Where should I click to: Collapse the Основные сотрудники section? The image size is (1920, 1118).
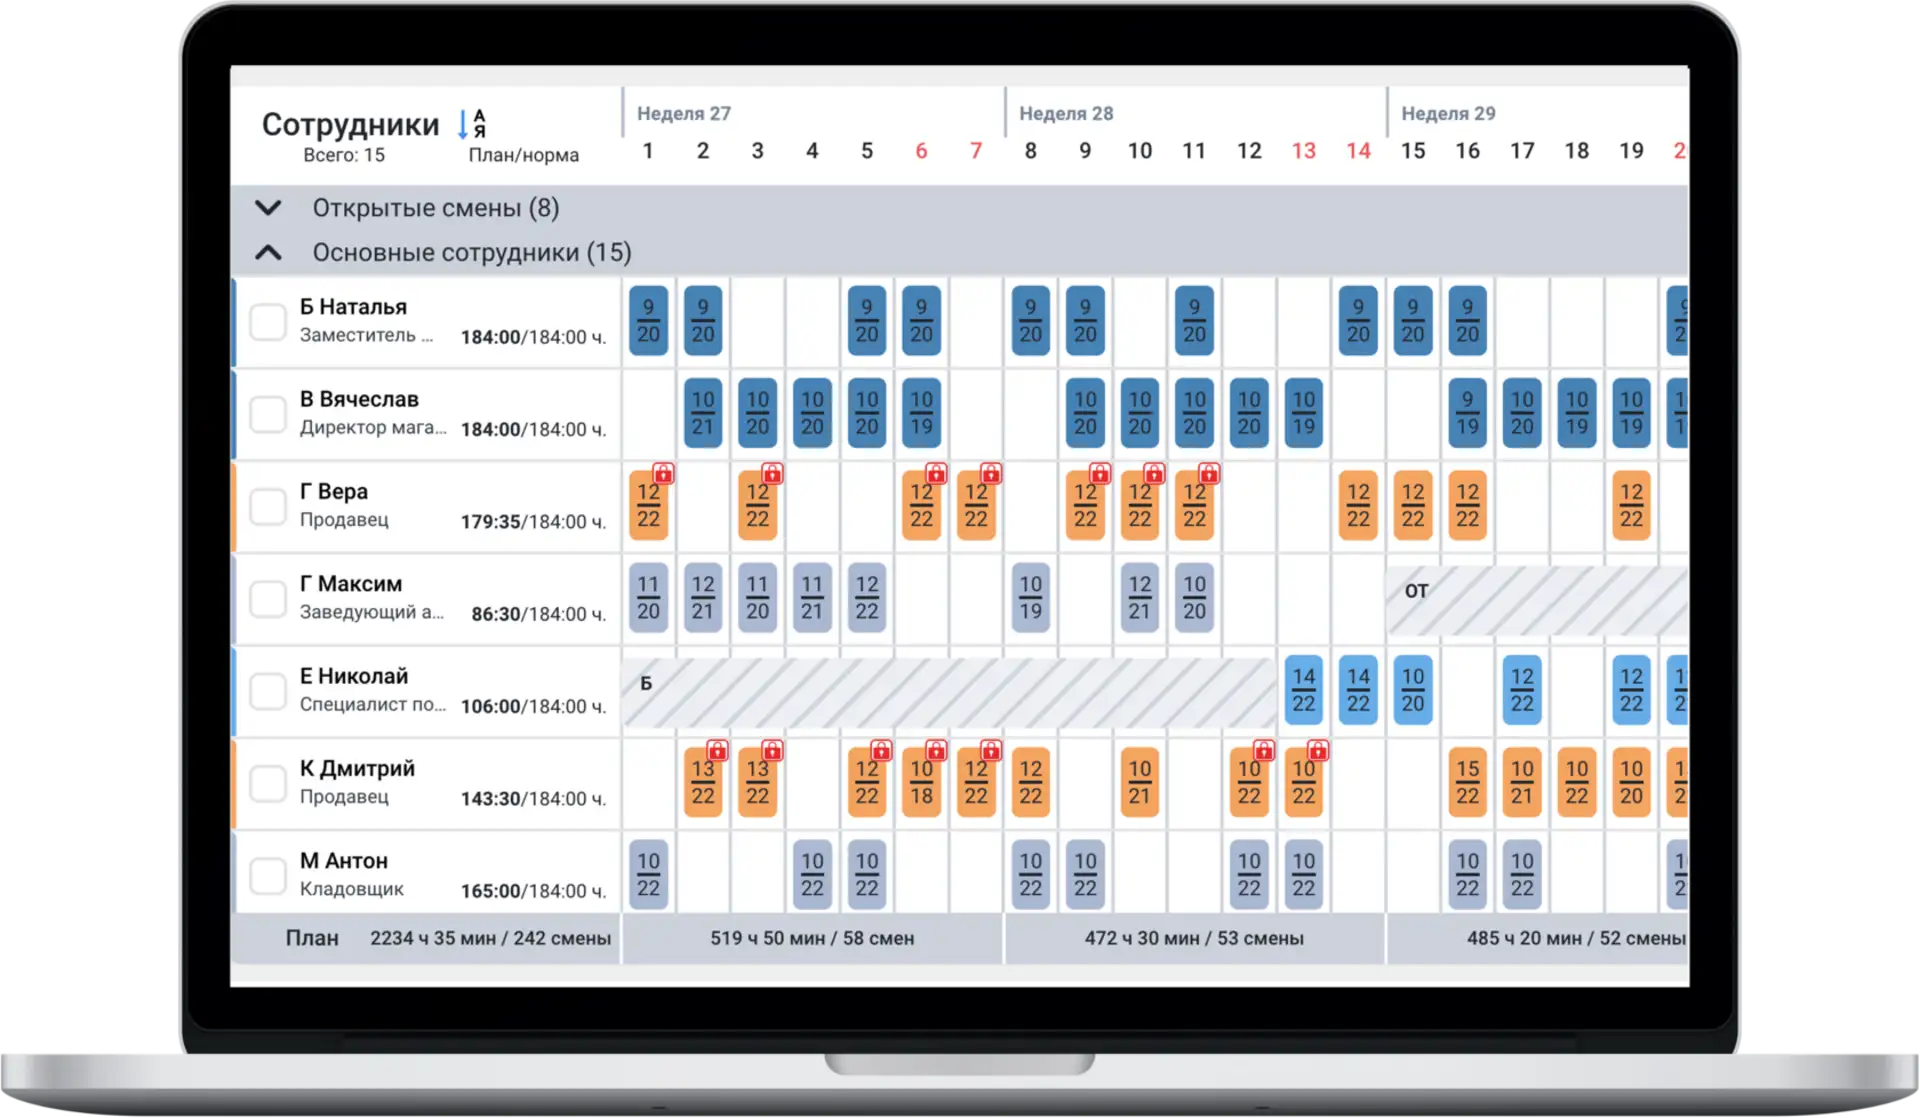pyautogui.click(x=268, y=253)
